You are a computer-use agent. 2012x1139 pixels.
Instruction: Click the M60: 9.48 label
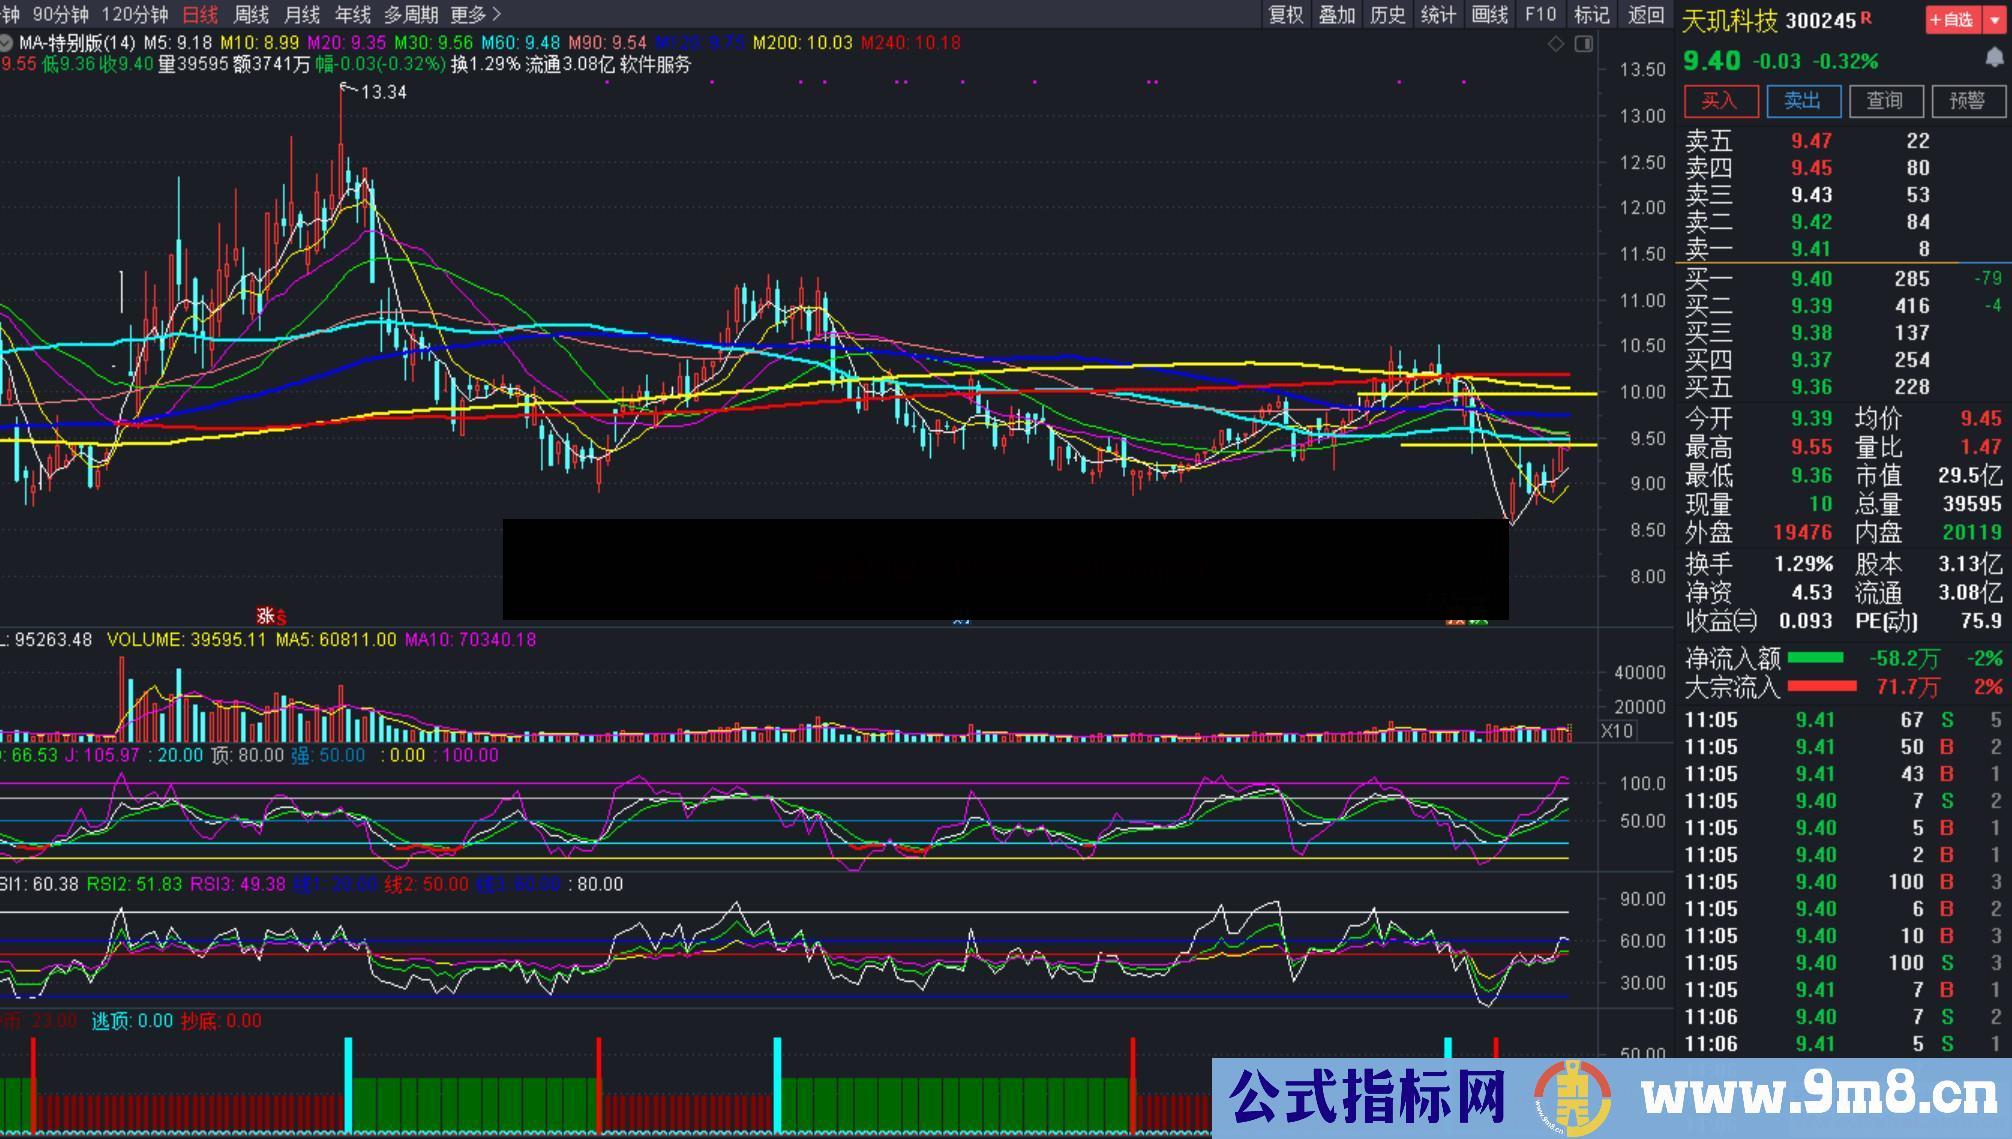coord(520,43)
